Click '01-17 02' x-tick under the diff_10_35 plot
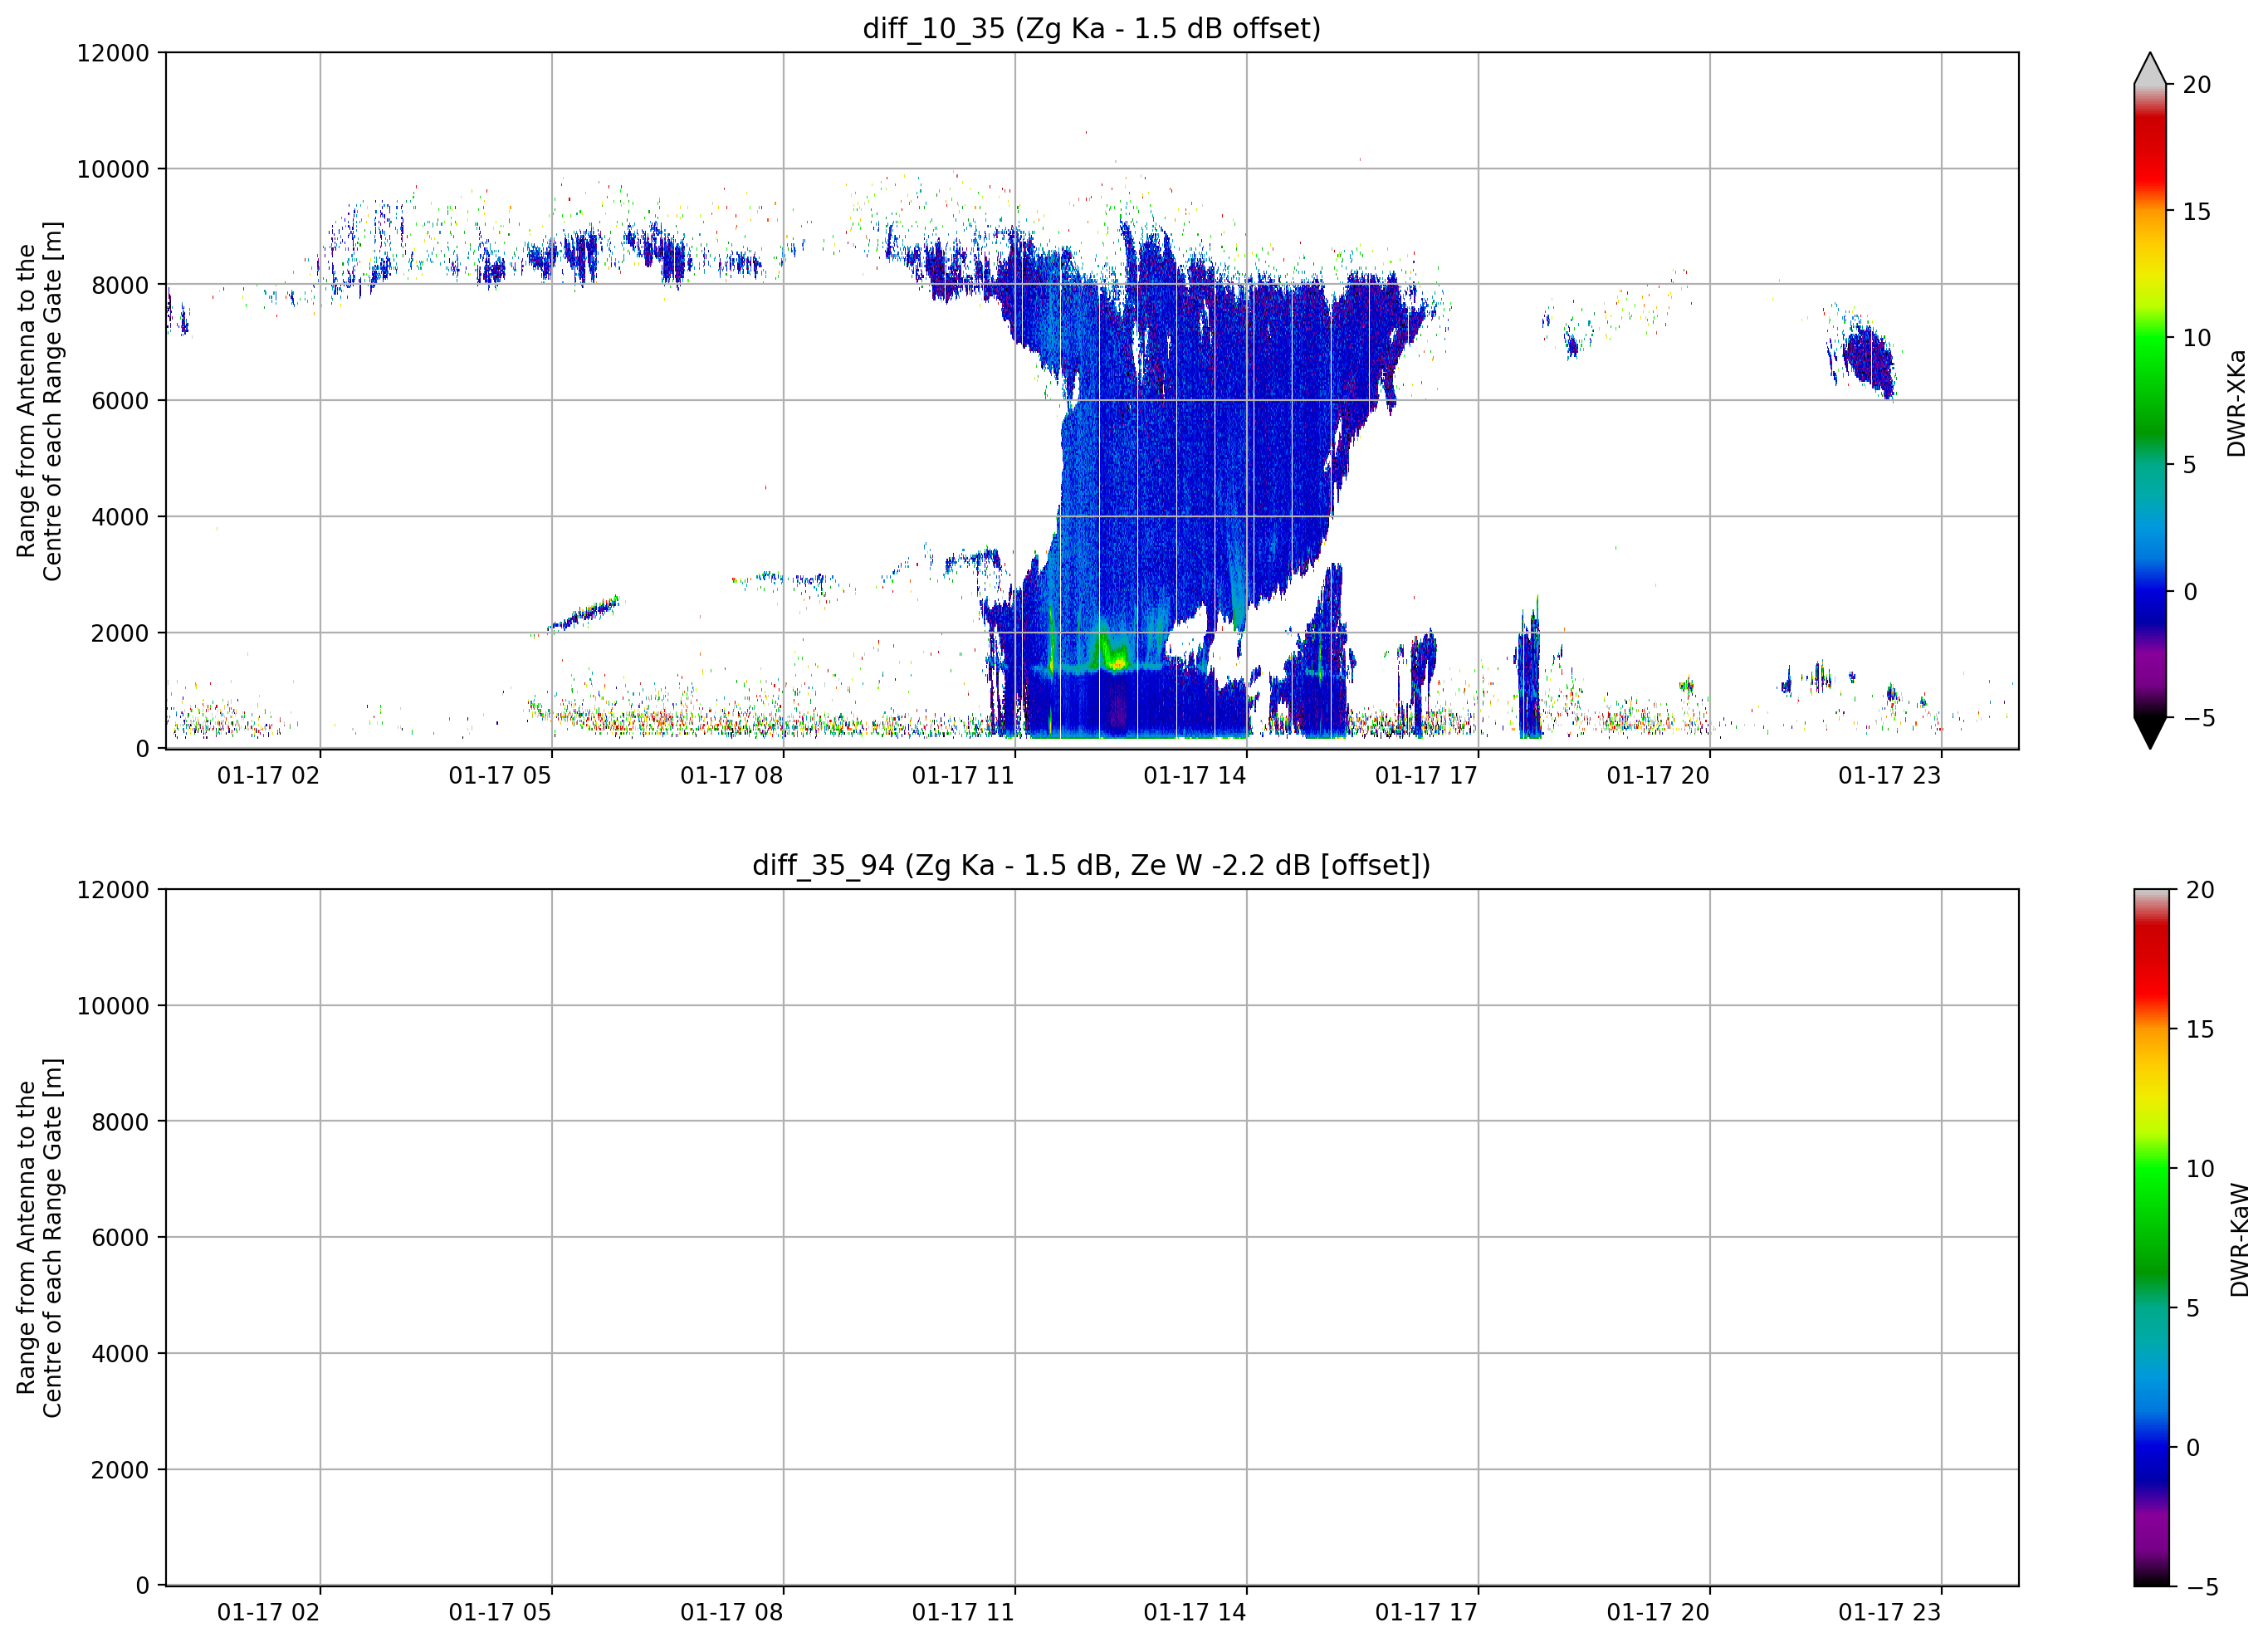The image size is (2268, 1642). click(268, 776)
